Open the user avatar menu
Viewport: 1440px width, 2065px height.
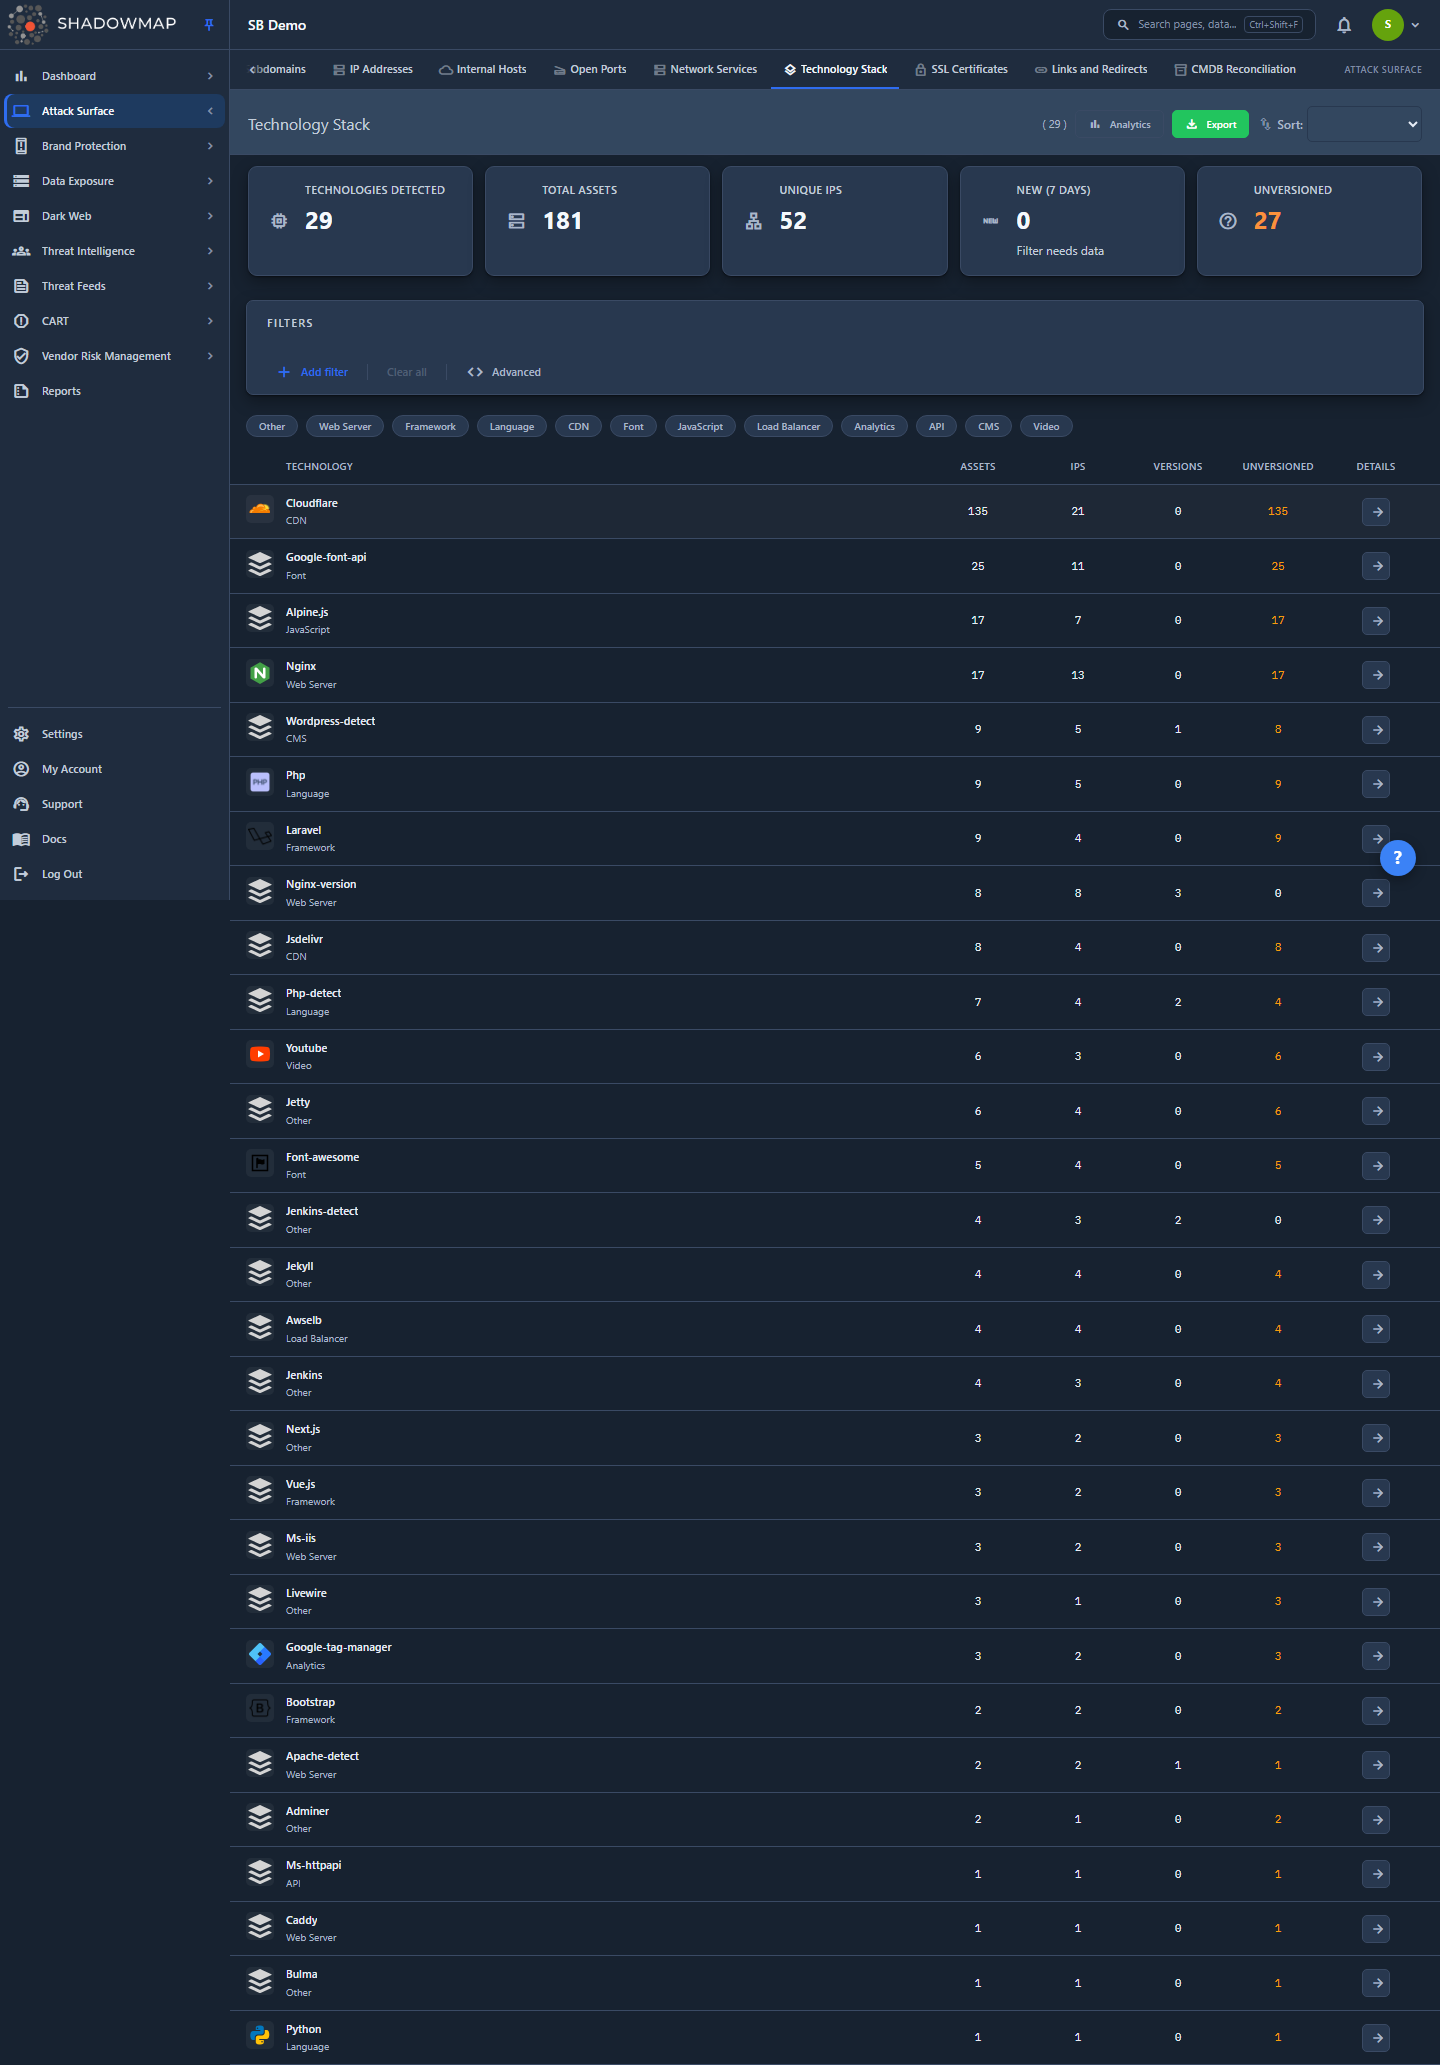1387,25
